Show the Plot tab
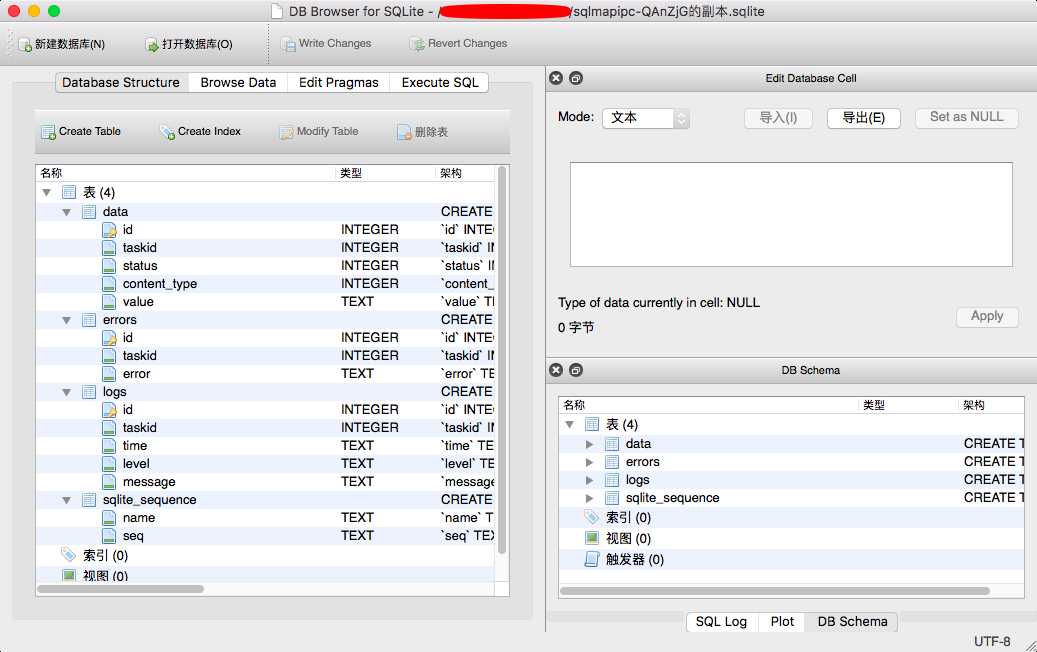1037x652 pixels. [x=782, y=622]
